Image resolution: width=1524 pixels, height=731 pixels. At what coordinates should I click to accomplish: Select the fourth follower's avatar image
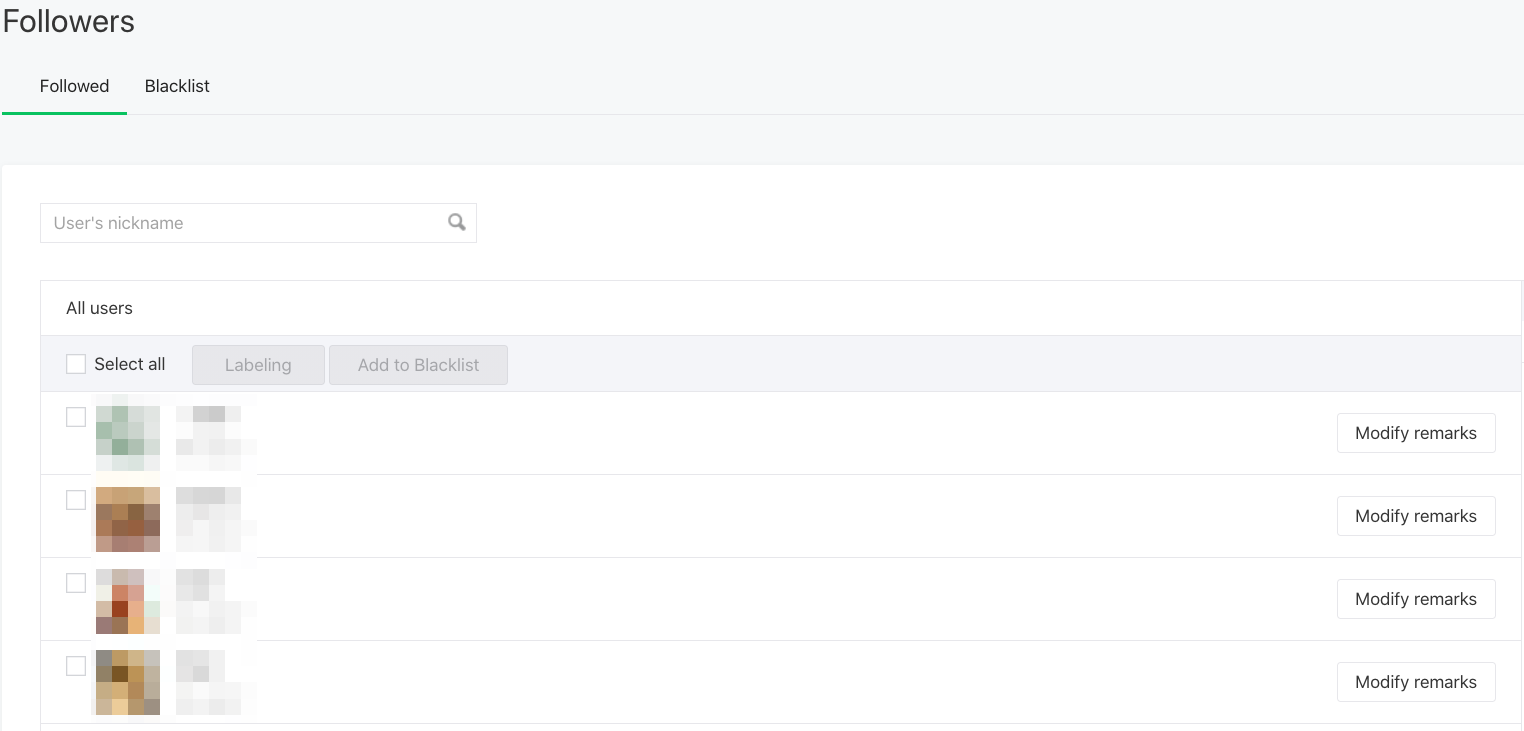tap(127, 684)
